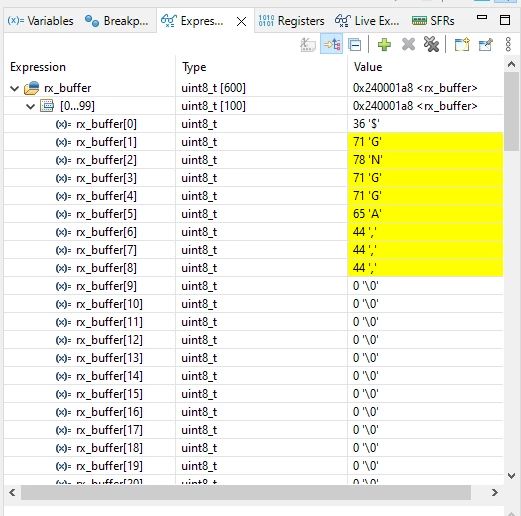This screenshot has width=521, height=516.
Task: Toggle the Show Logical Structure button
Action: pyautogui.click(x=332, y=44)
